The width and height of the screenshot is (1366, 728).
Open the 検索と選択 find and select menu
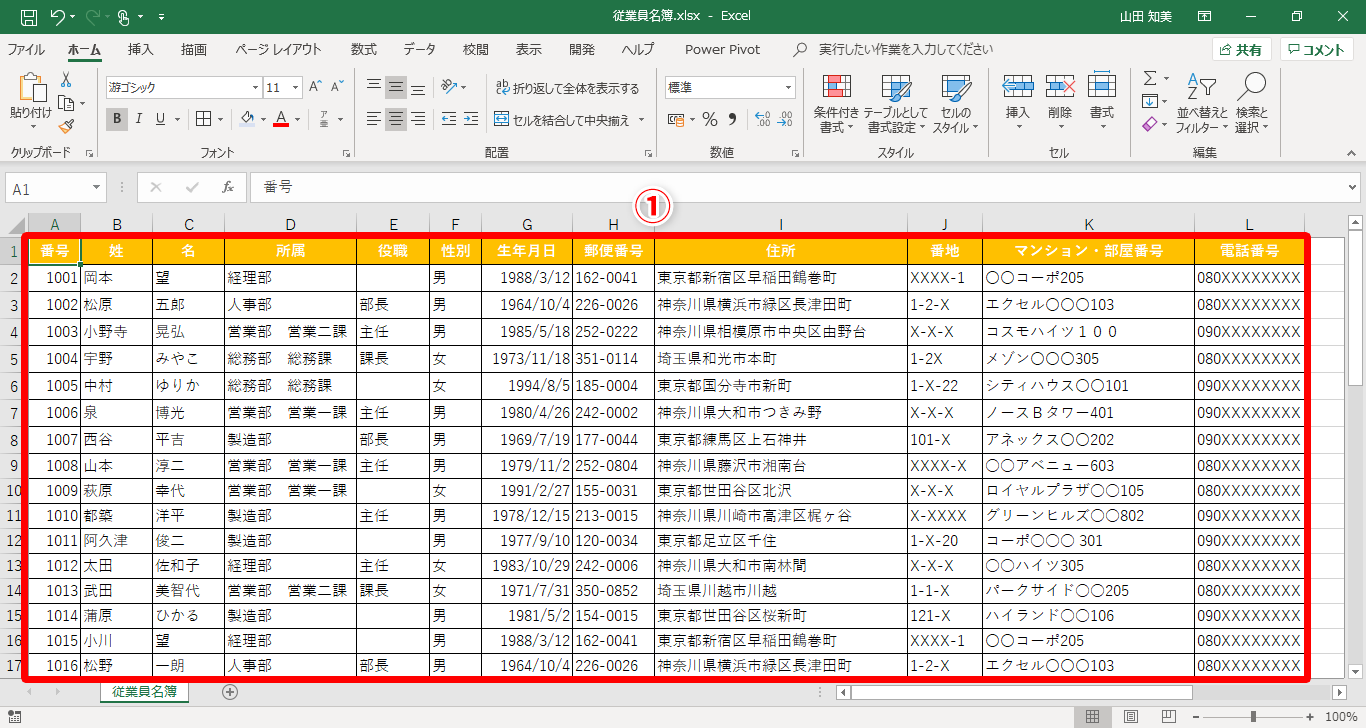click(1251, 104)
